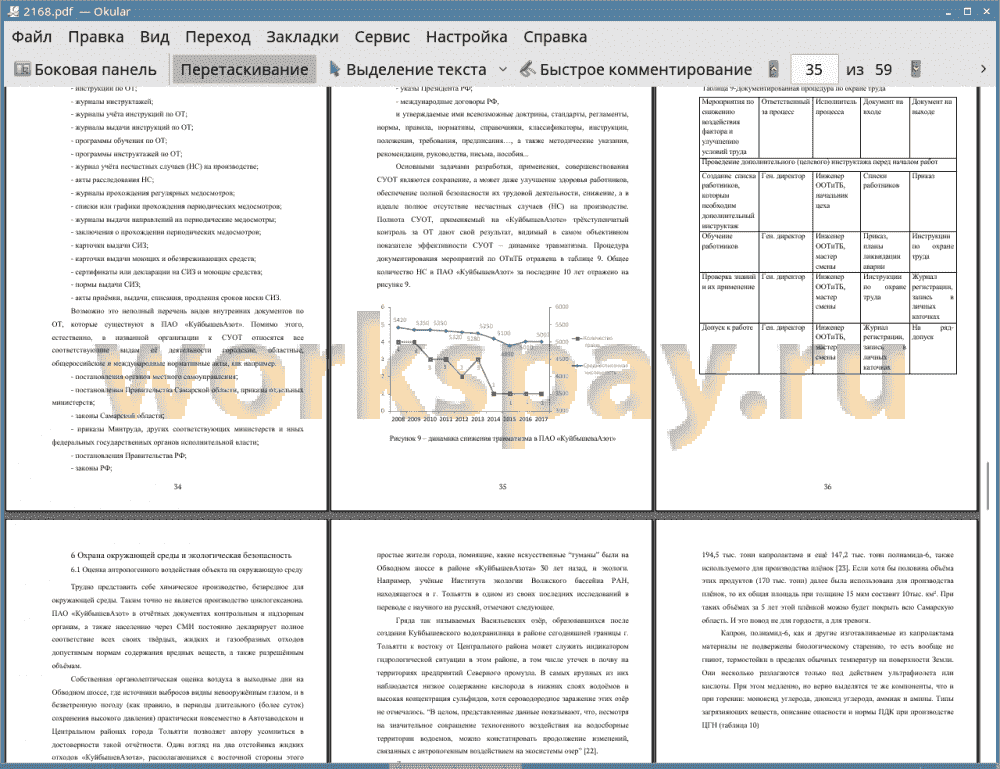Click the line '- законы Самарской области;'
The image size is (1000, 769).
[x=118, y=416]
